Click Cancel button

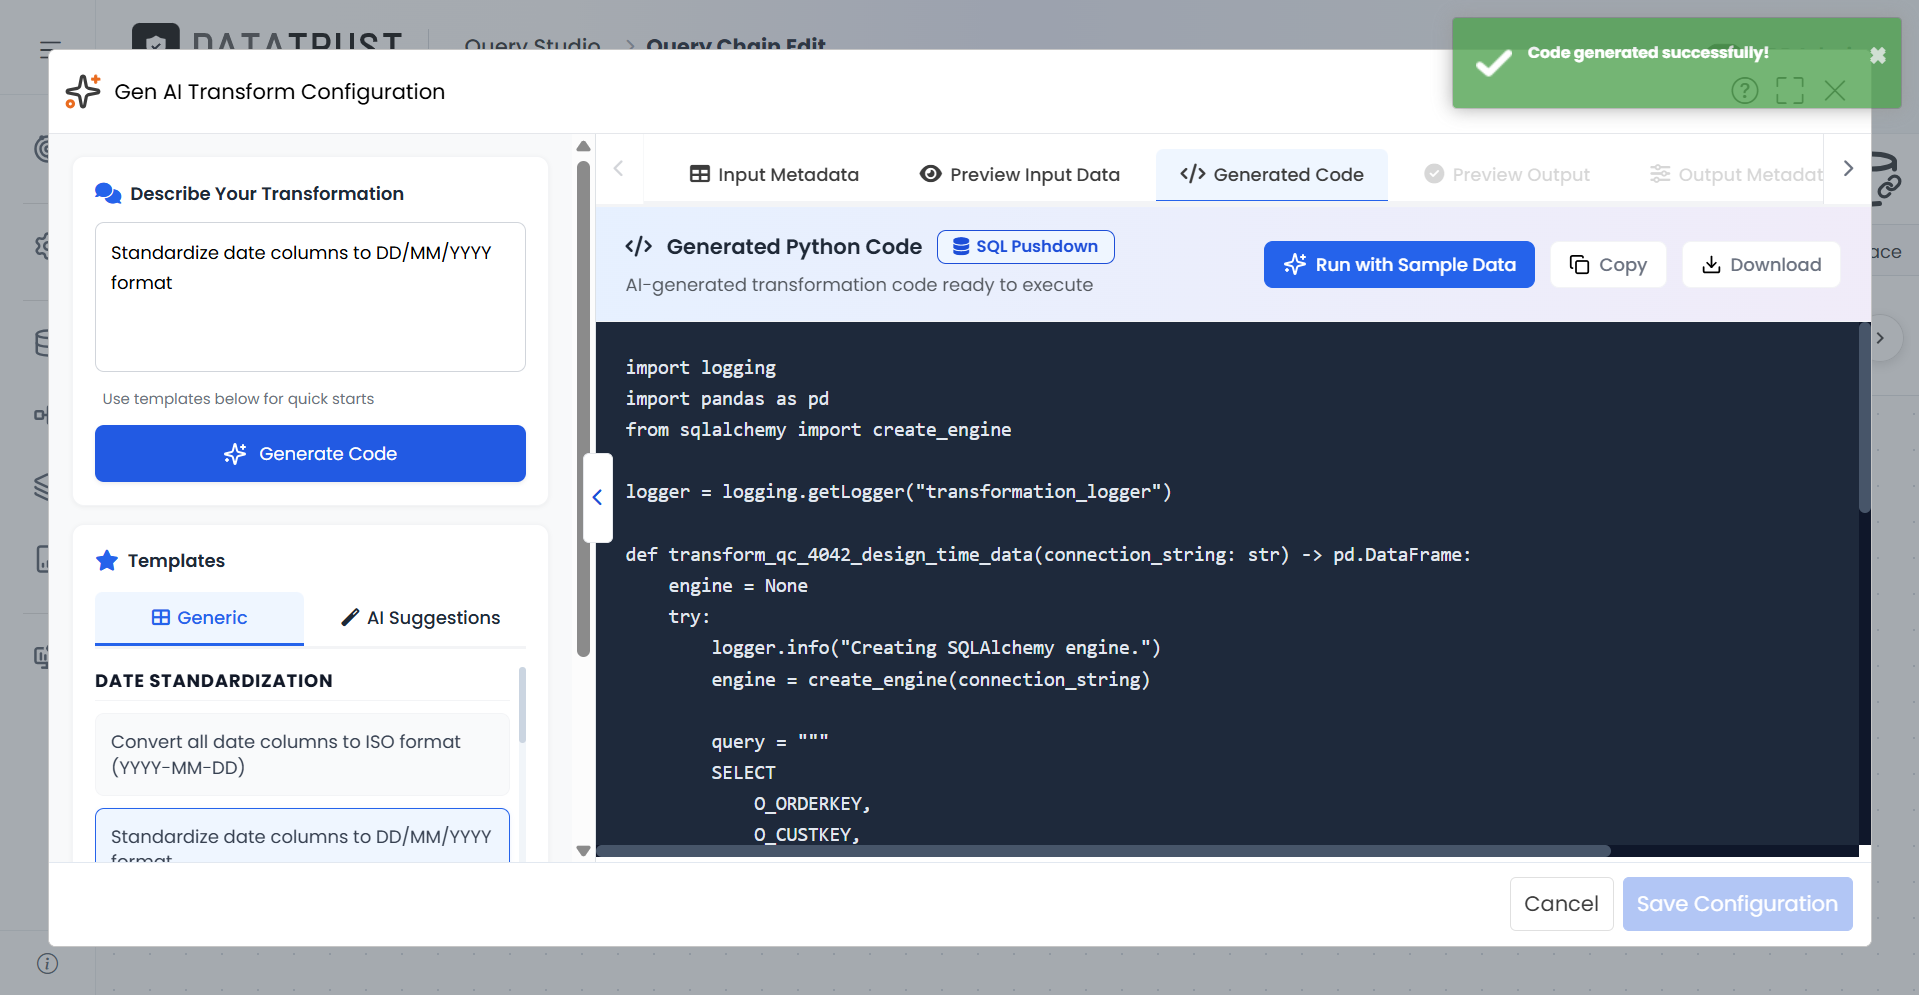[1561, 903]
